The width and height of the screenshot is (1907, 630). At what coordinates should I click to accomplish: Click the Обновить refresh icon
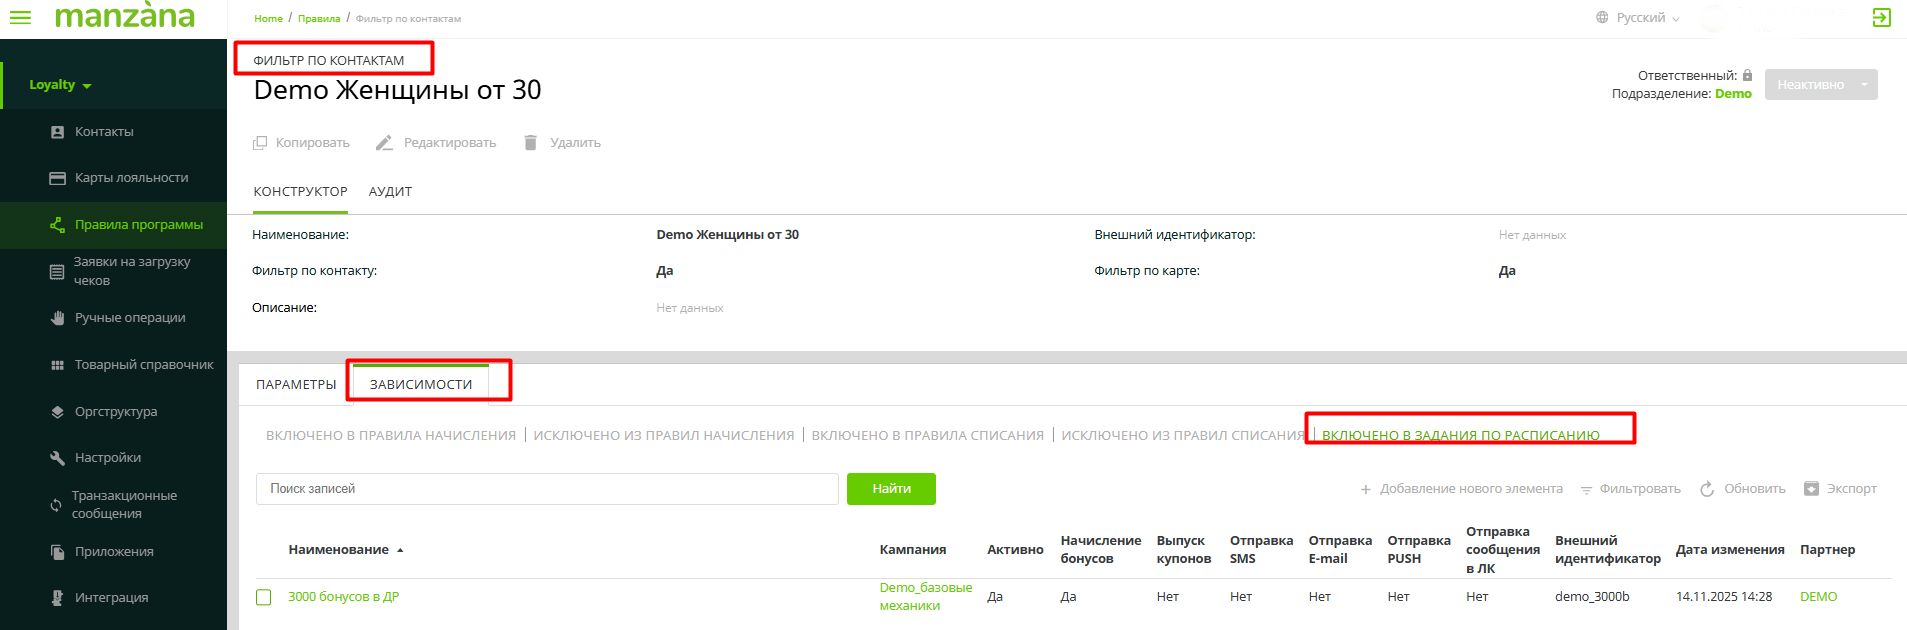click(1707, 489)
